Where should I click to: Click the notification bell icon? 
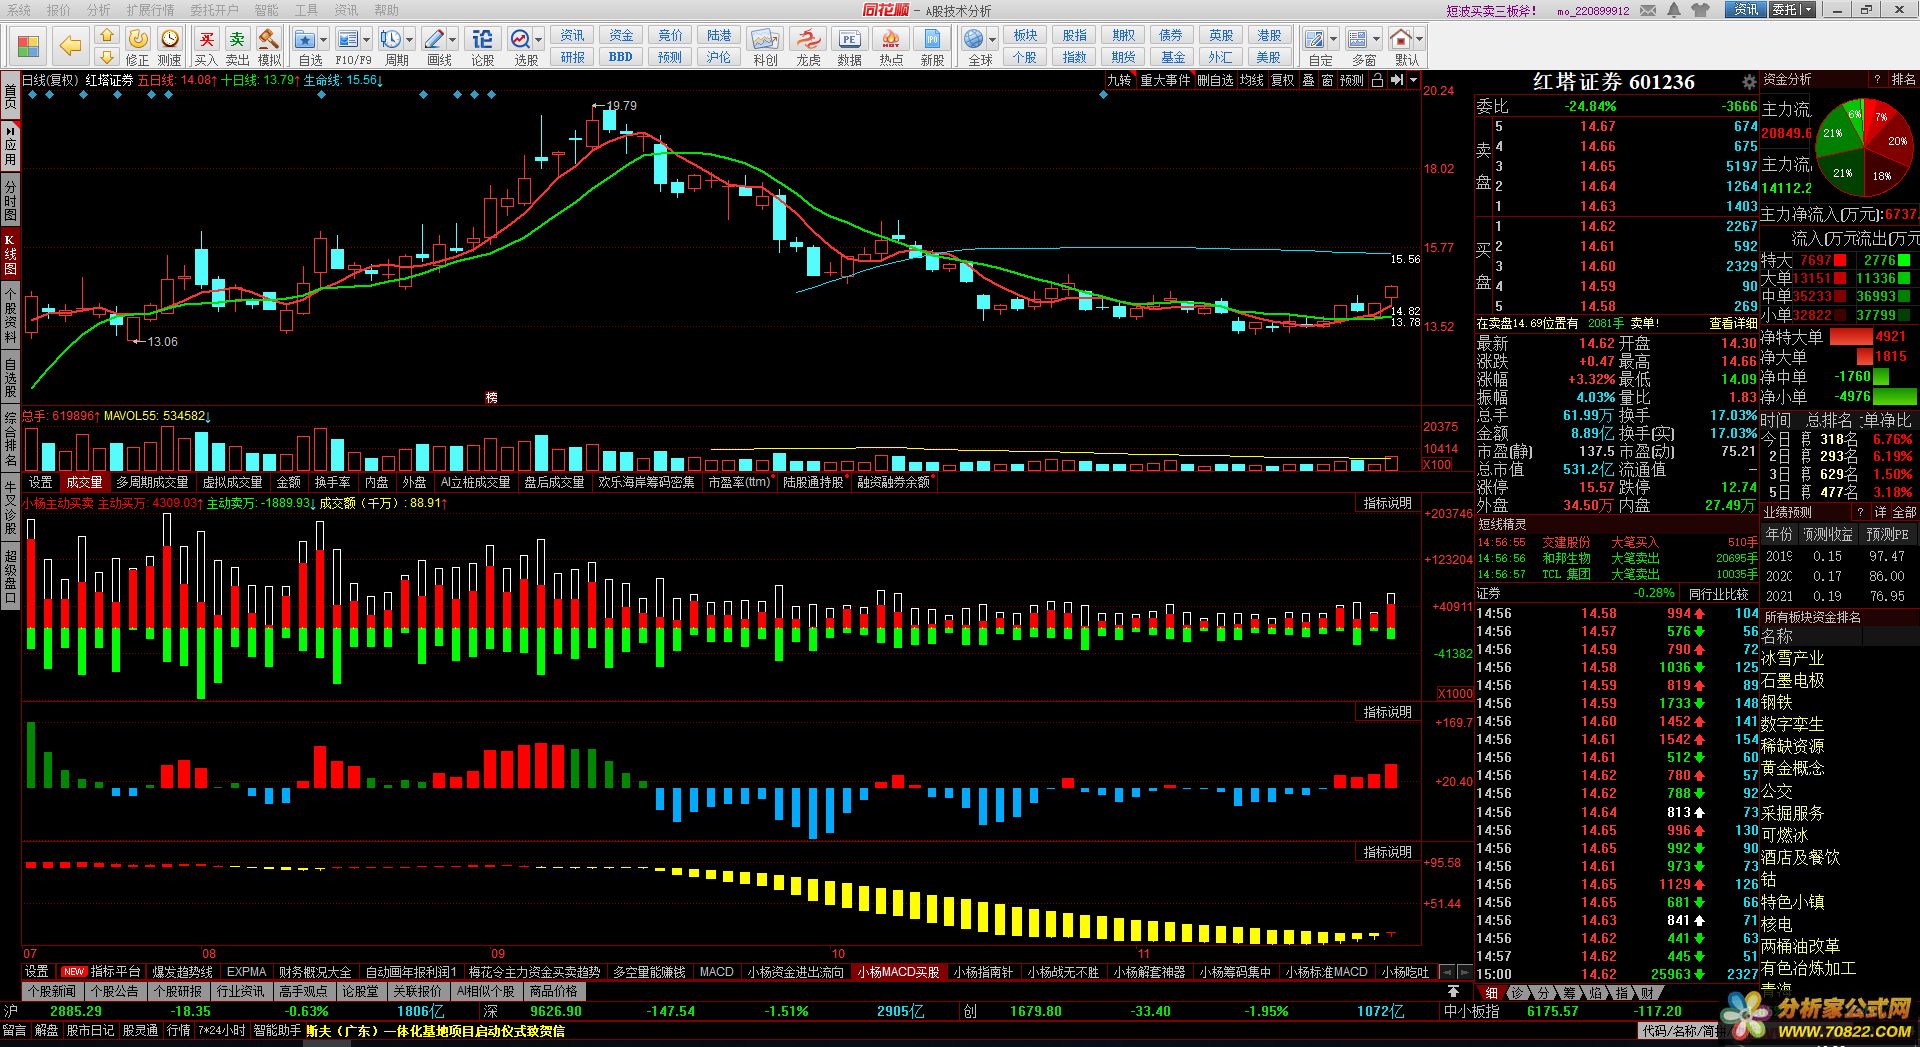coord(1675,10)
